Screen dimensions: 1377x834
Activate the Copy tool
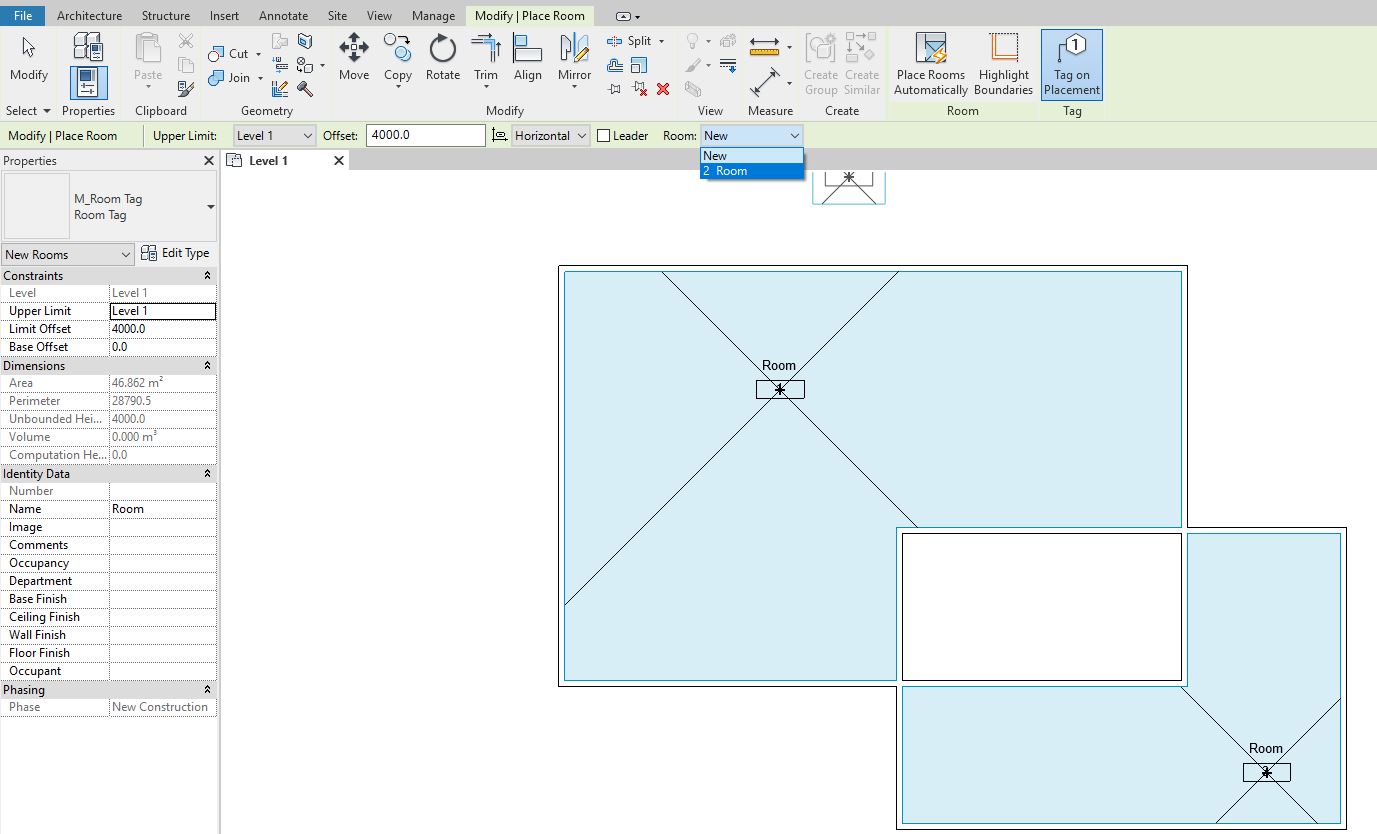point(398,58)
